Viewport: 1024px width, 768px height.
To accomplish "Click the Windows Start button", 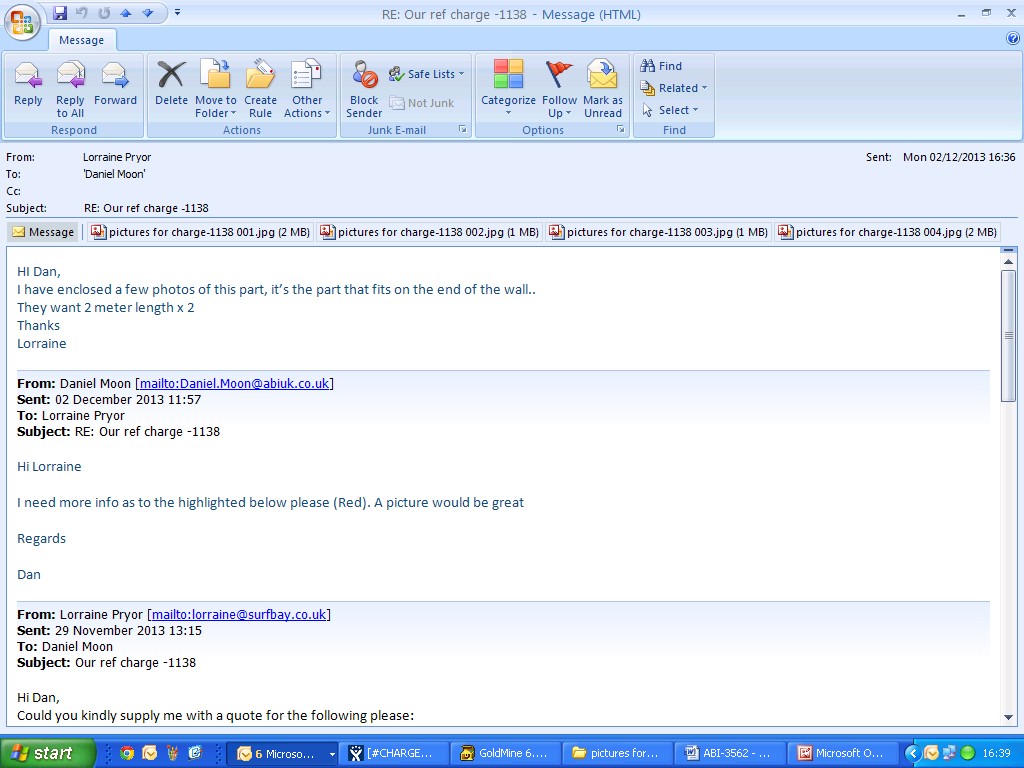I will [43, 753].
